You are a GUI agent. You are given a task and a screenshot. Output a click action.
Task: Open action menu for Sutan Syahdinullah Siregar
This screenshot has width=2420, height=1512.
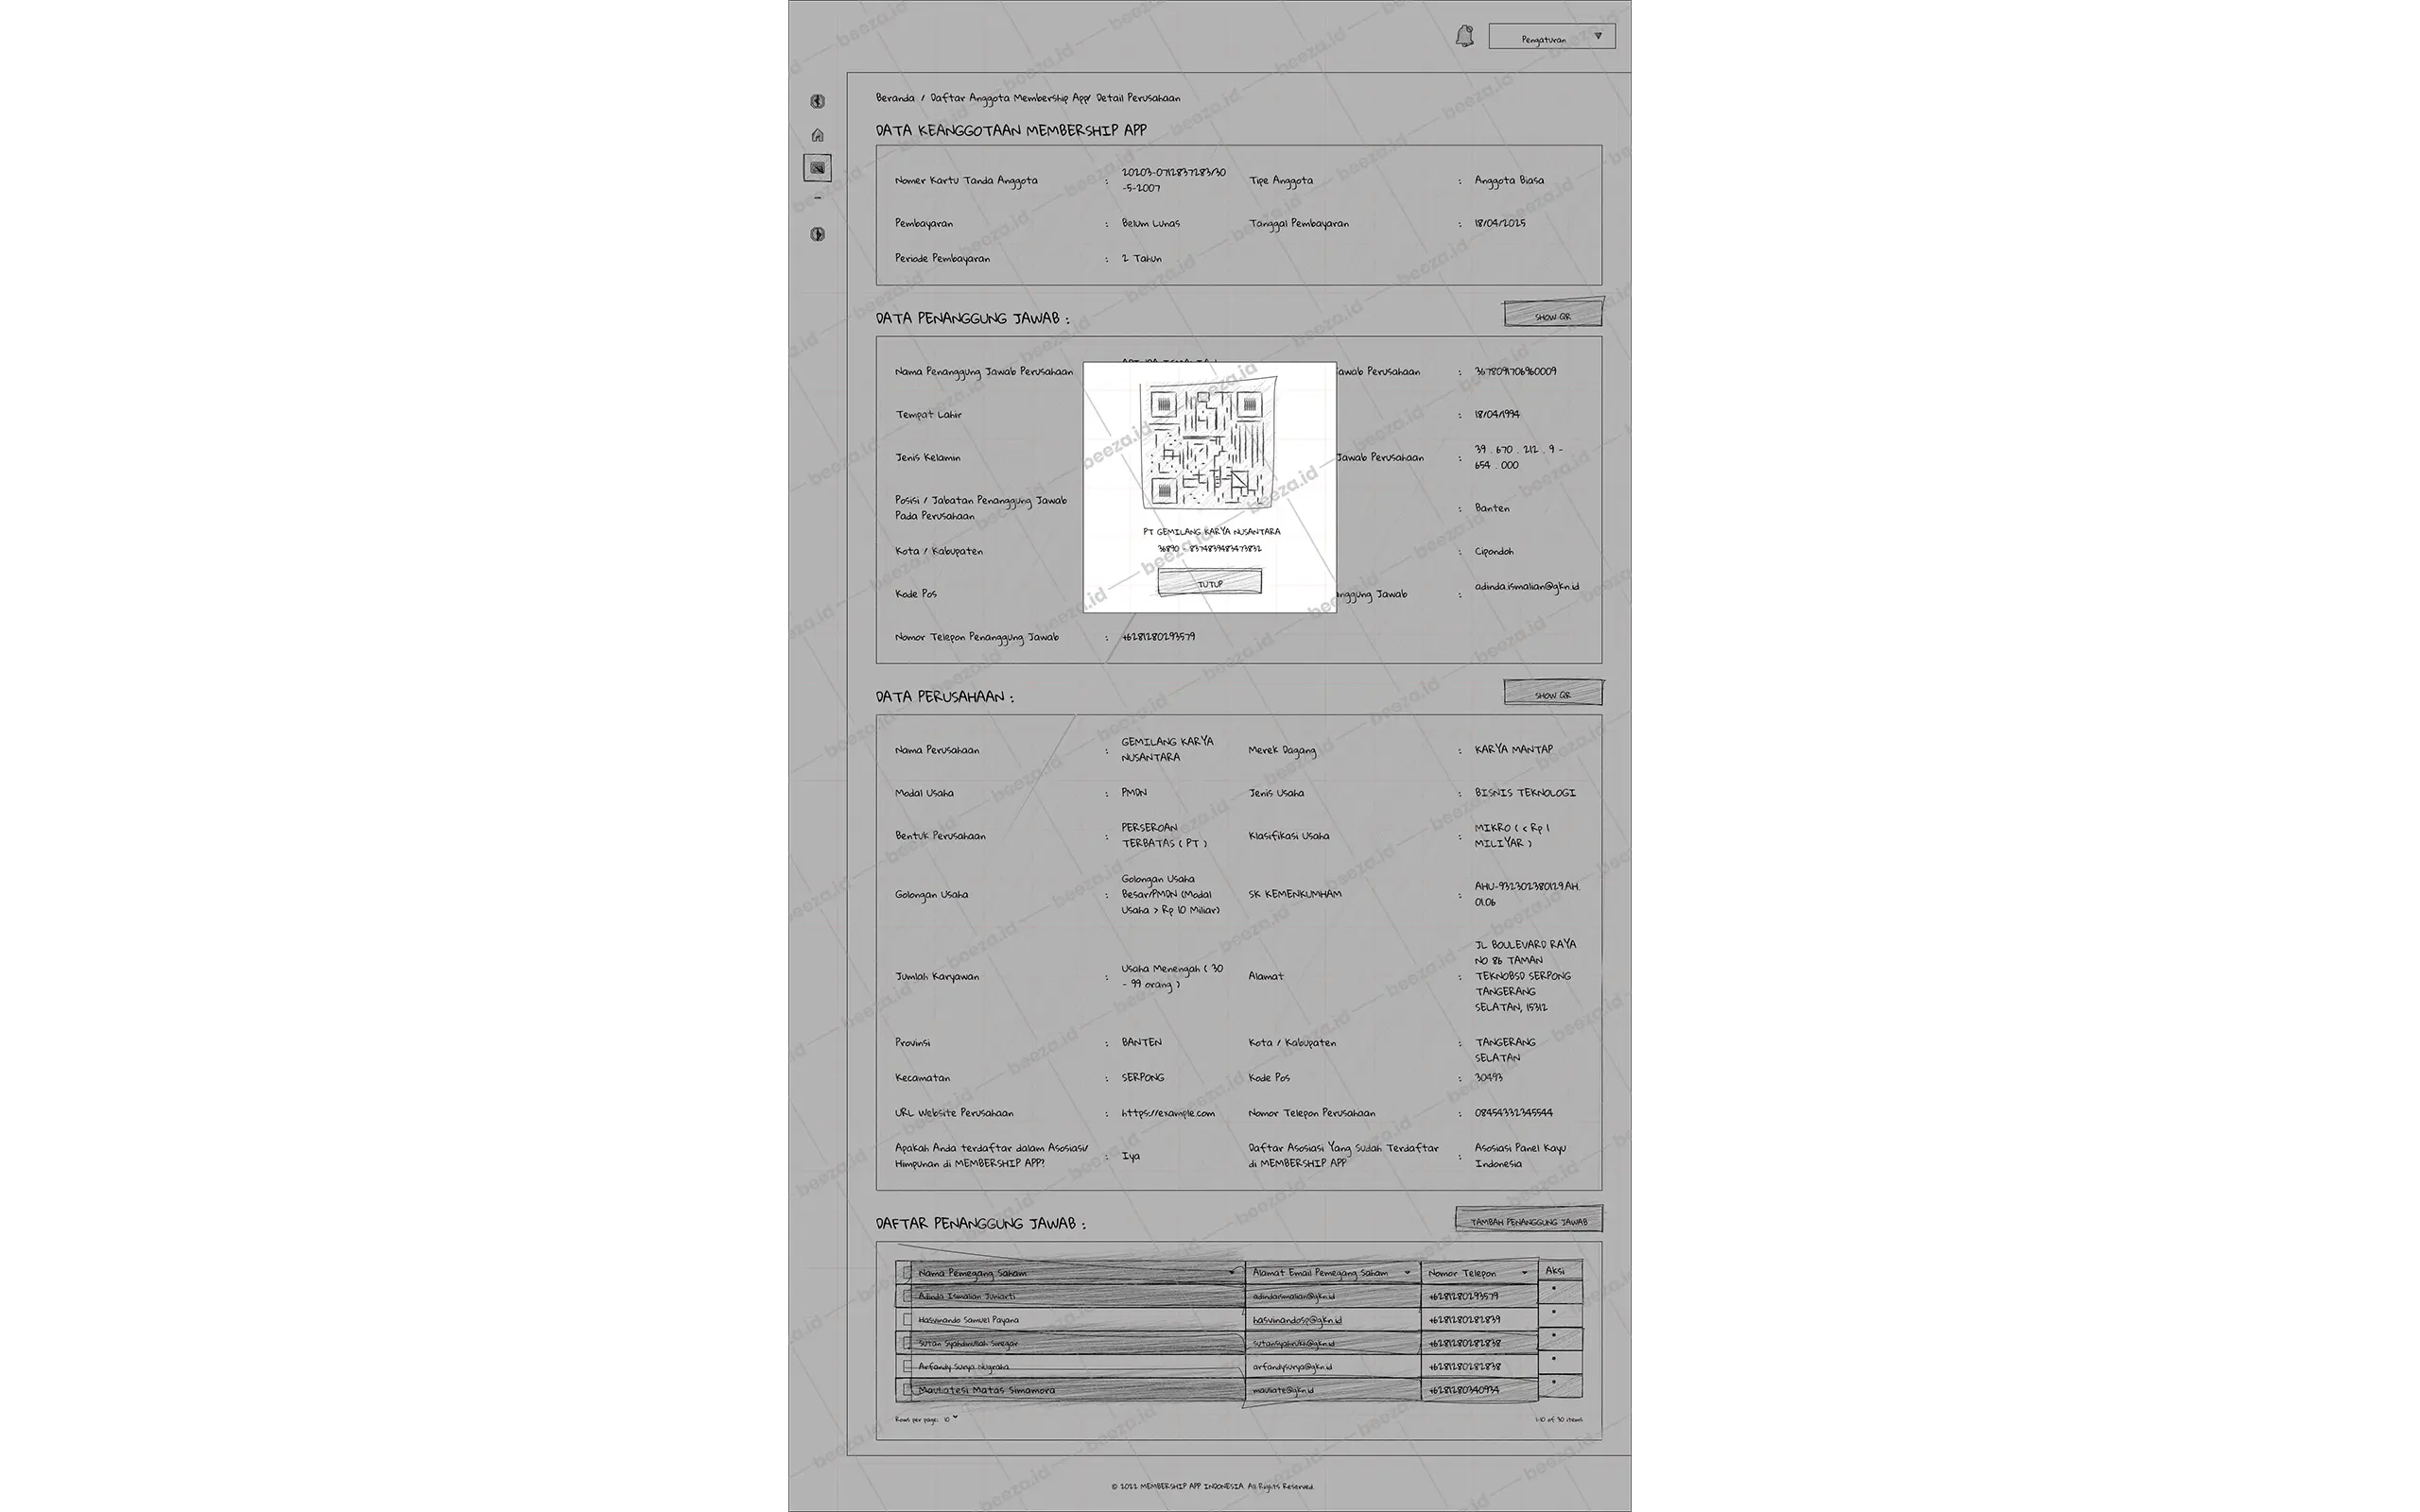click(1553, 1336)
